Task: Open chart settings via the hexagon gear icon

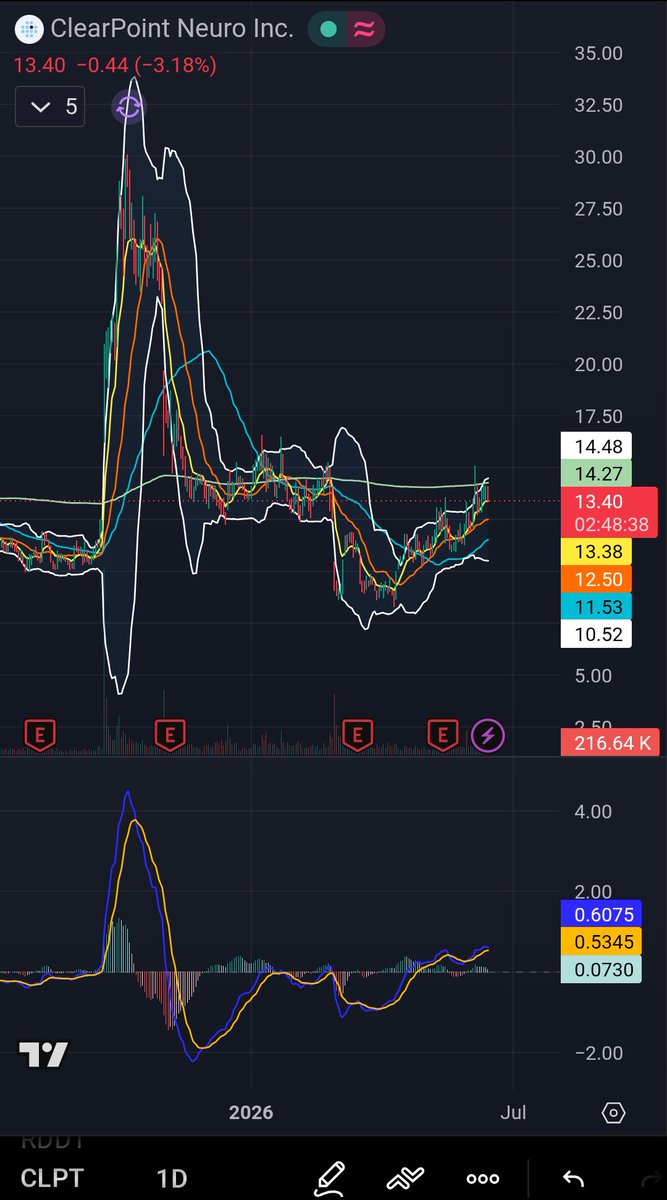Action: pyautogui.click(x=614, y=1113)
